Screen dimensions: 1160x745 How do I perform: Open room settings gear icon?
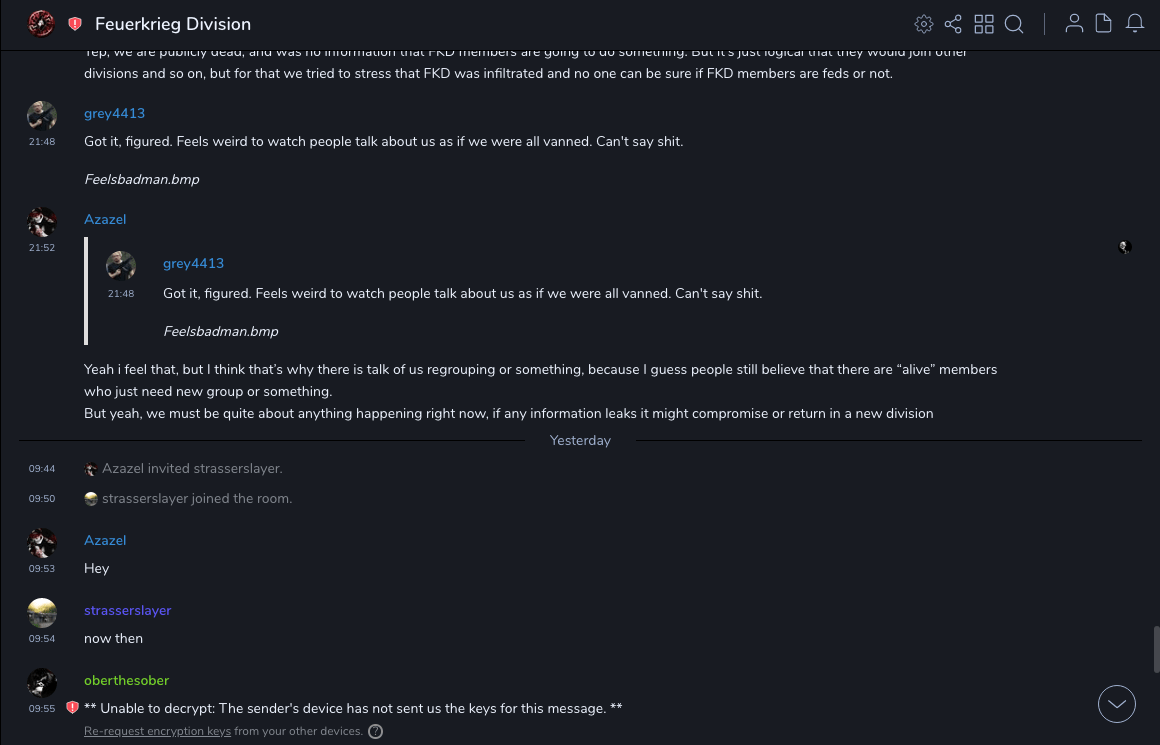pyautogui.click(x=924, y=24)
